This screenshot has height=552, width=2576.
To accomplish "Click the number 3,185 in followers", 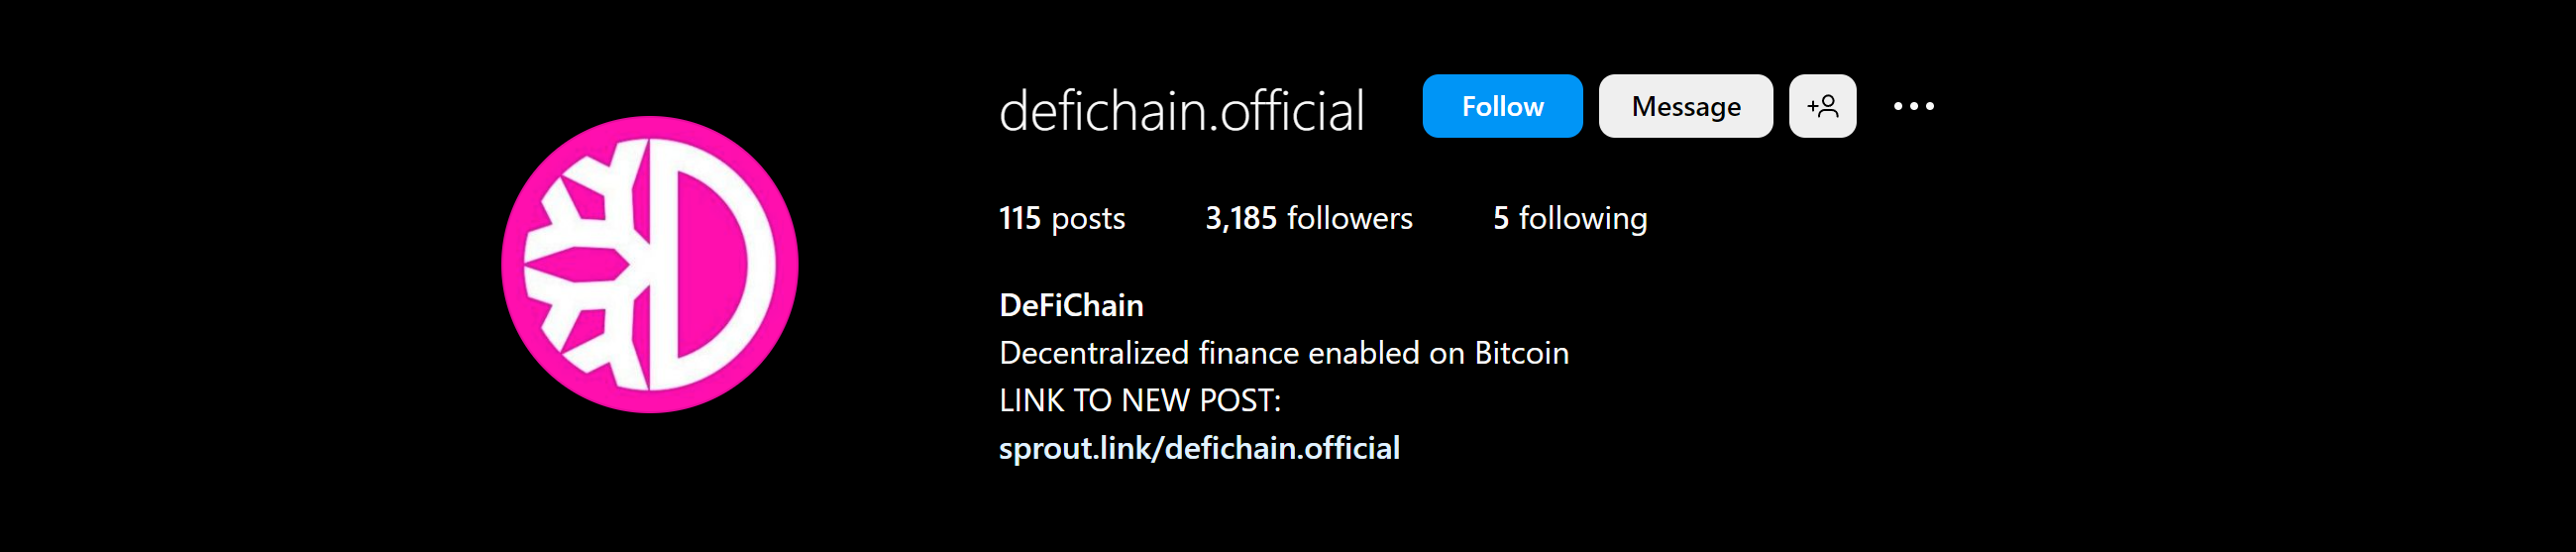I will (1240, 218).
